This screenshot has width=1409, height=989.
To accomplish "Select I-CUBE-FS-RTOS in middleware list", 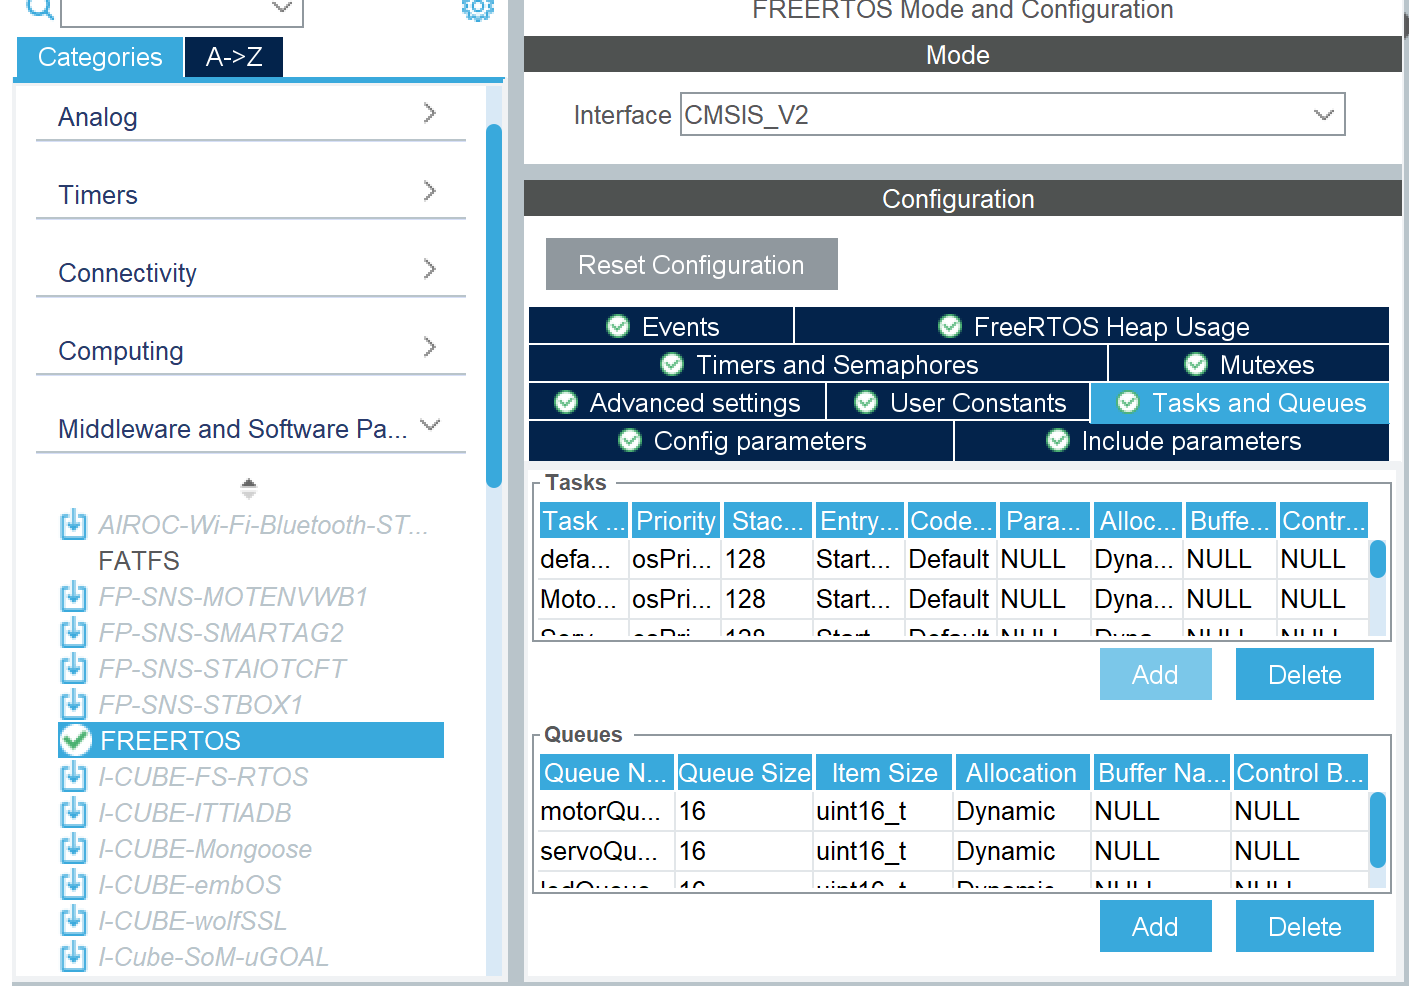I will 203,777.
